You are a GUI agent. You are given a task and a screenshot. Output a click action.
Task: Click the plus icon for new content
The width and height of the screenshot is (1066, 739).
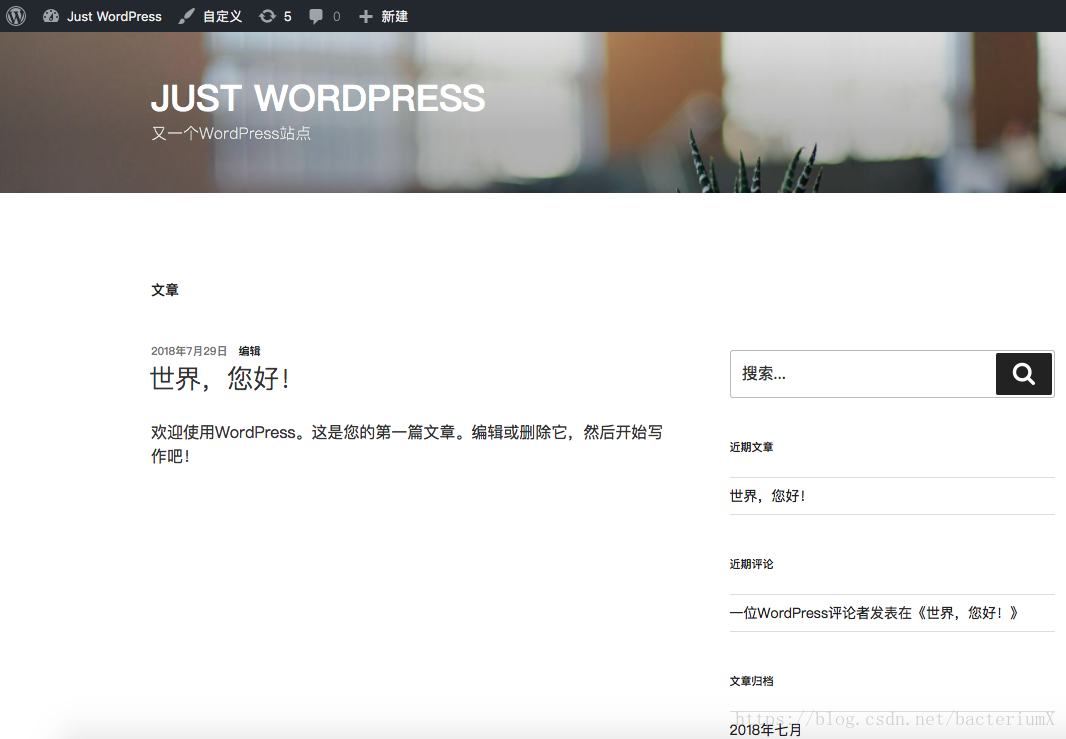[x=366, y=16]
